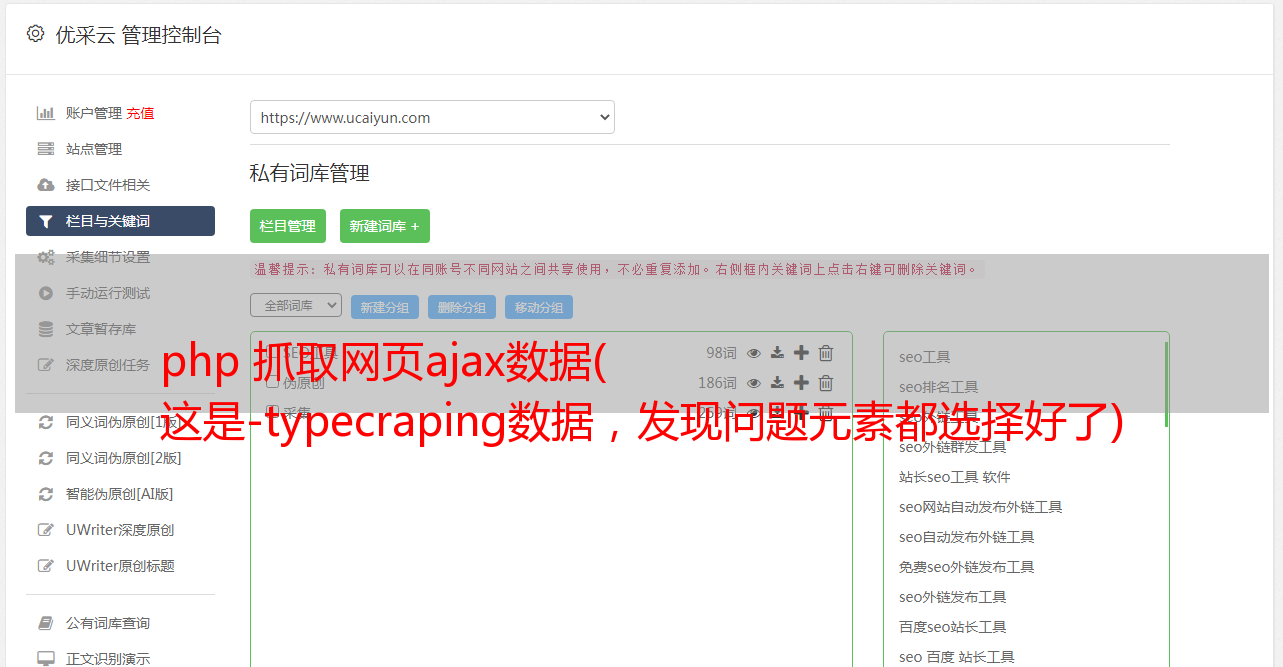Screen dimensions: 1283x667
Task: Click keyword 'seo工具' in right list
Action: coord(925,357)
